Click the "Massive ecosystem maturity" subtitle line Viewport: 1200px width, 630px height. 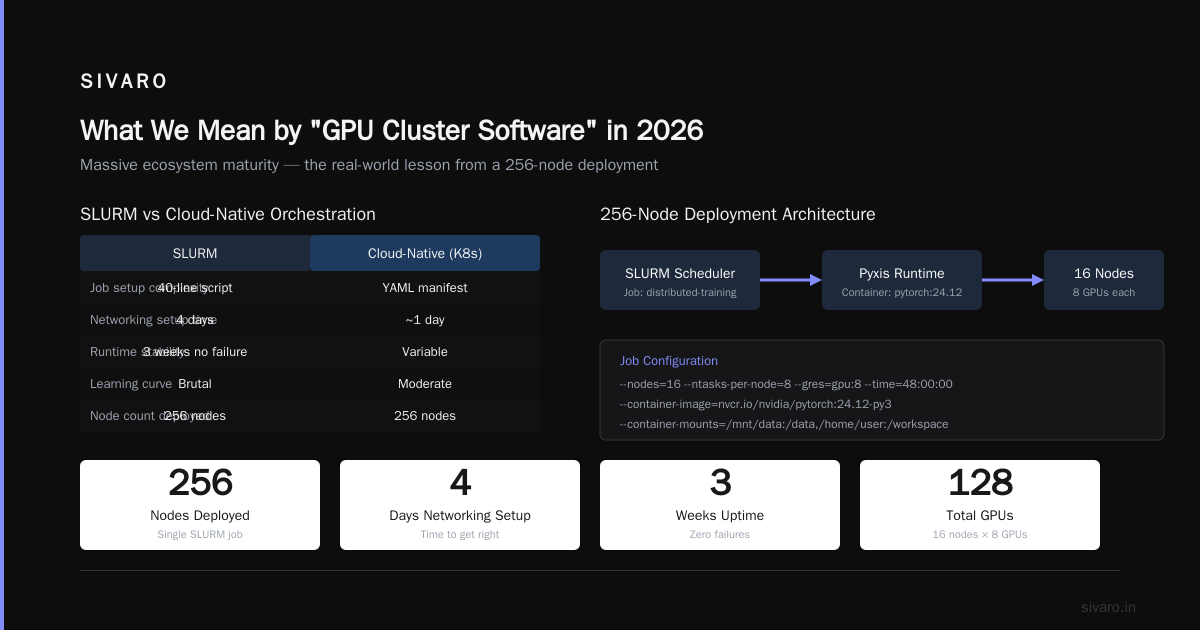369,165
